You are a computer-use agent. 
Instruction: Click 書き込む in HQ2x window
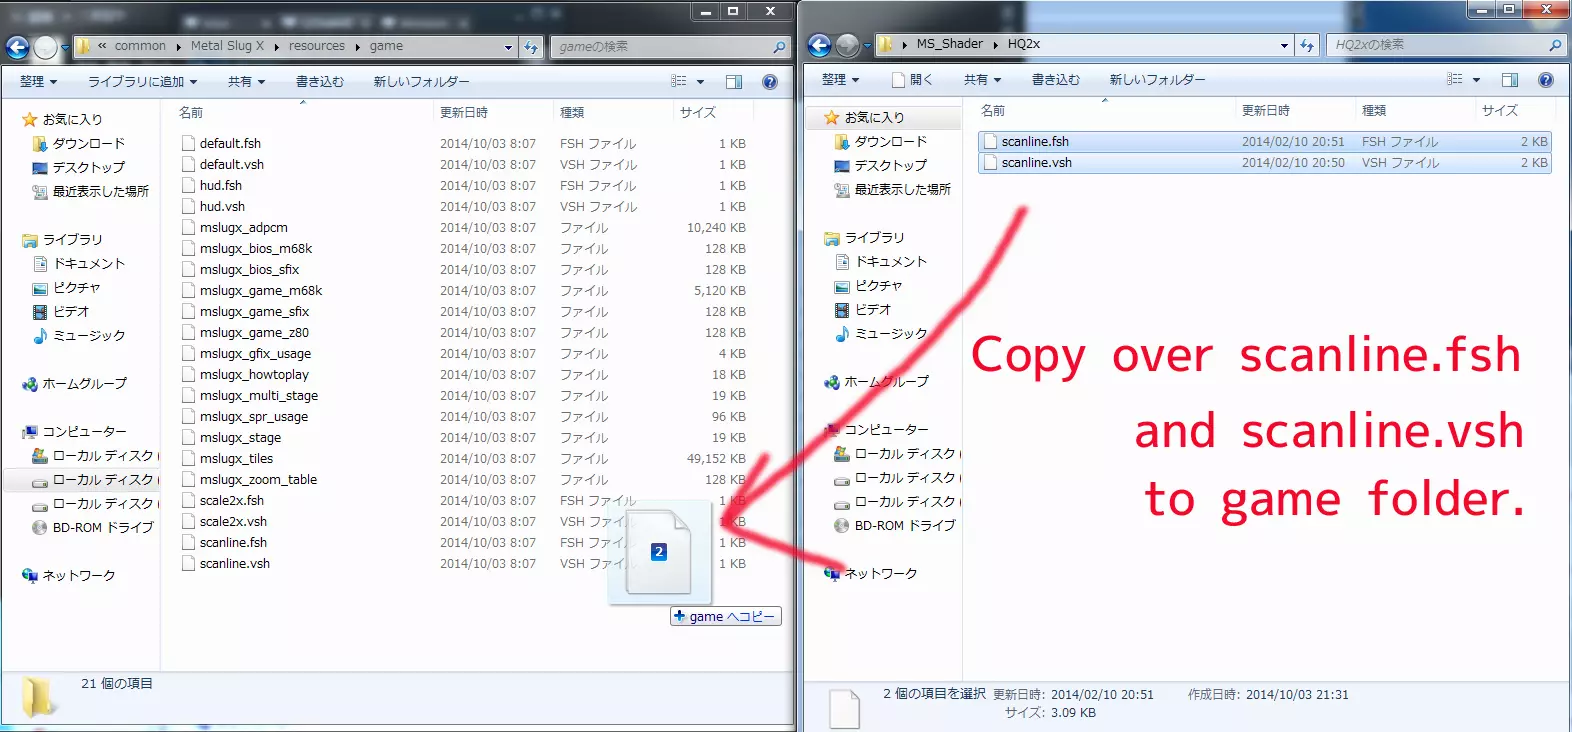(1056, 80)
